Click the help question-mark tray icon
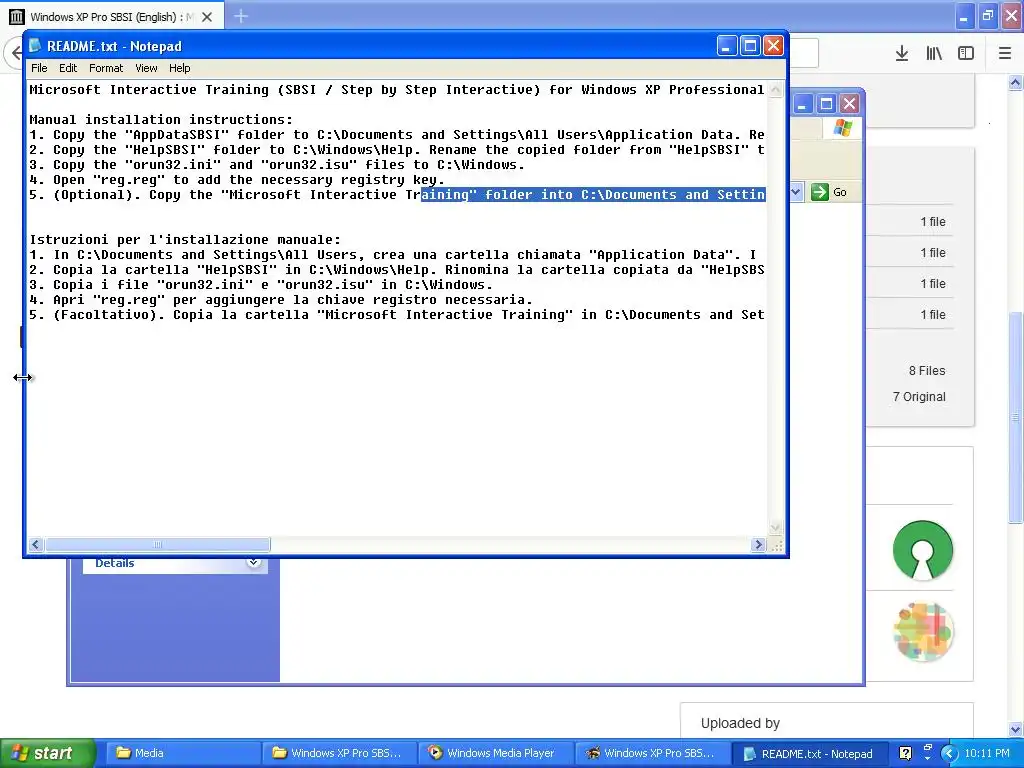Viewport: 1024px width, 768px height. pyautogui.click(x=905, y=753)
